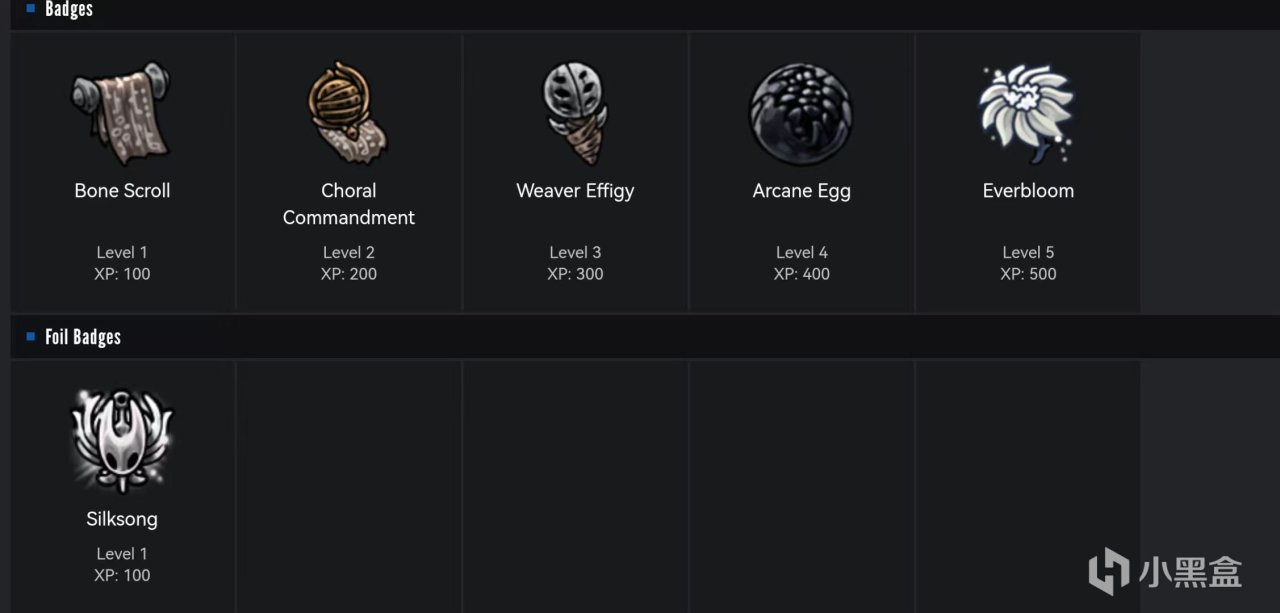This screenshot has height=613, width=1280.
Task: Click the Badges section header
Action: pyautogui.click(x=69, y=10)
